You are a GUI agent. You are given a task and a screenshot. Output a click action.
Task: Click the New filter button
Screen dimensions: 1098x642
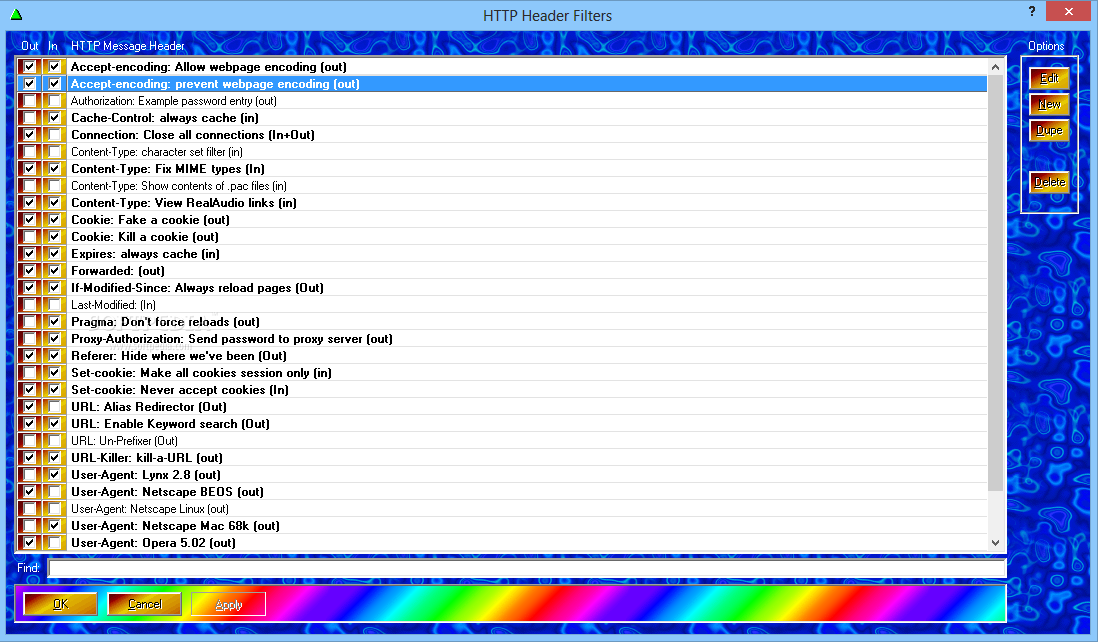(x=1049, y=104)
